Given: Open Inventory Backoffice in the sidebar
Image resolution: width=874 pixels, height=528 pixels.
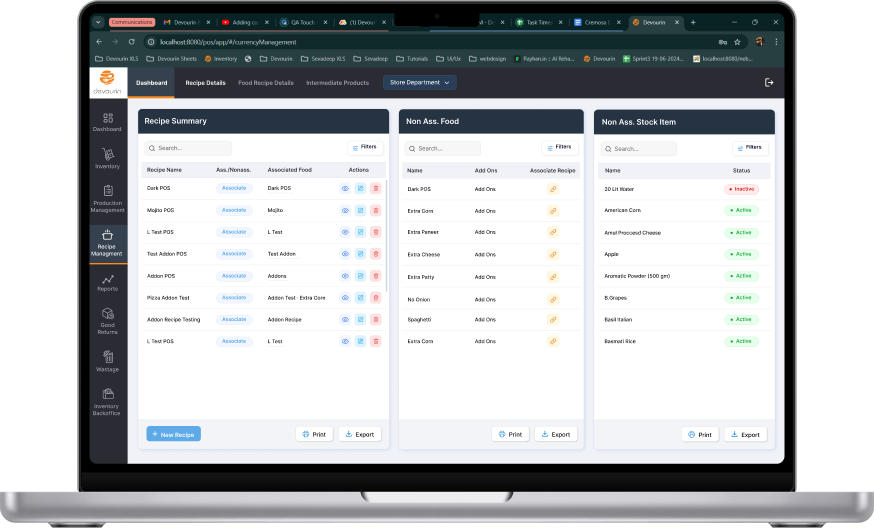Looking at the screenshot, I should tap(108, 402).
